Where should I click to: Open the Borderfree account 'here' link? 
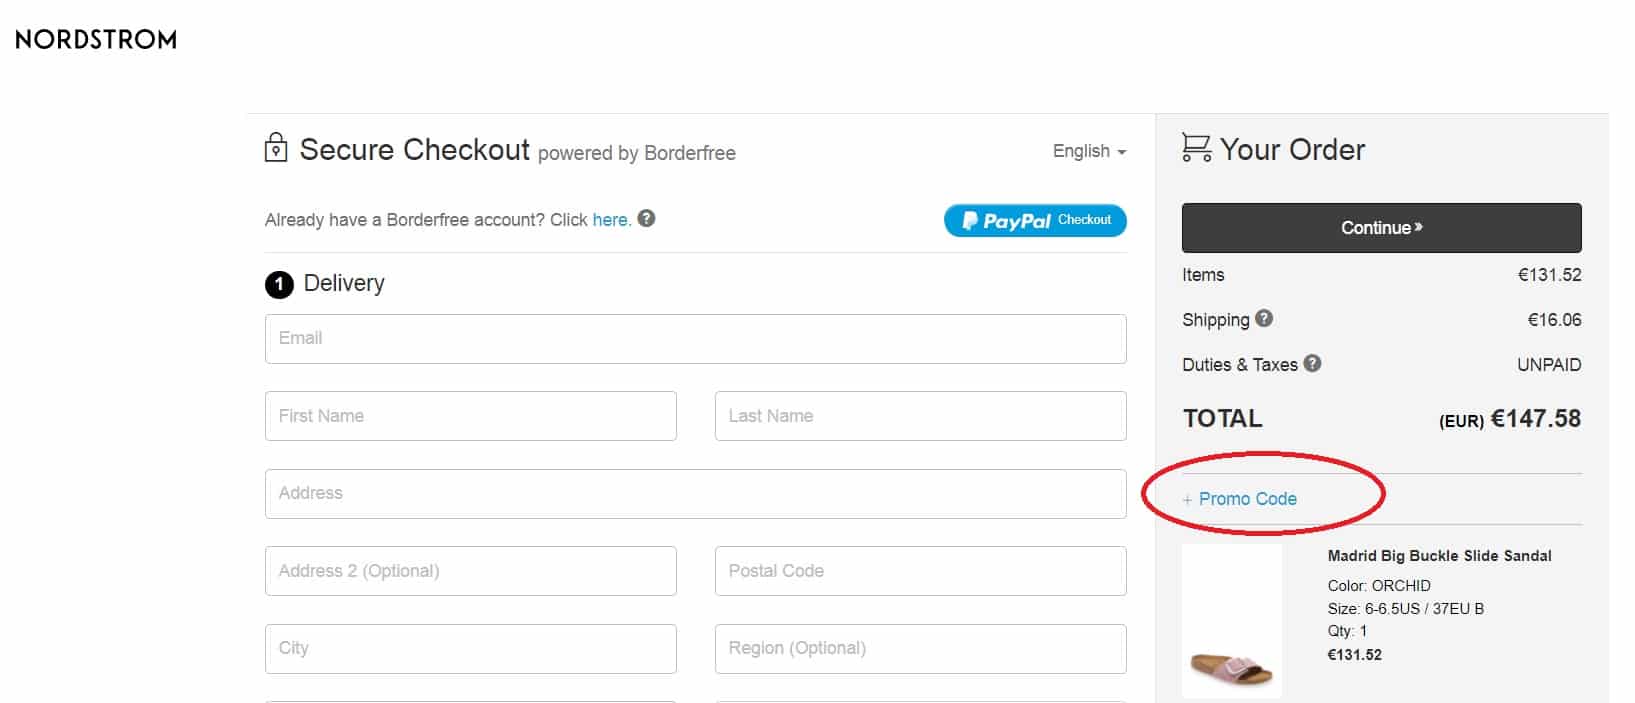(610, 219)
